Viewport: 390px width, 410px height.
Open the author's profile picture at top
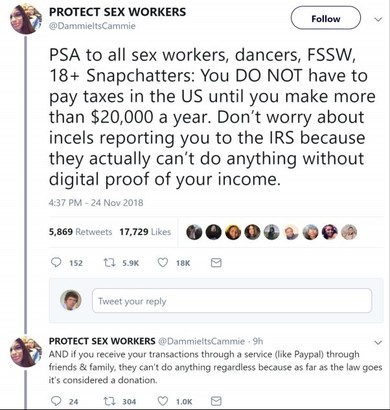click(26, 19)
